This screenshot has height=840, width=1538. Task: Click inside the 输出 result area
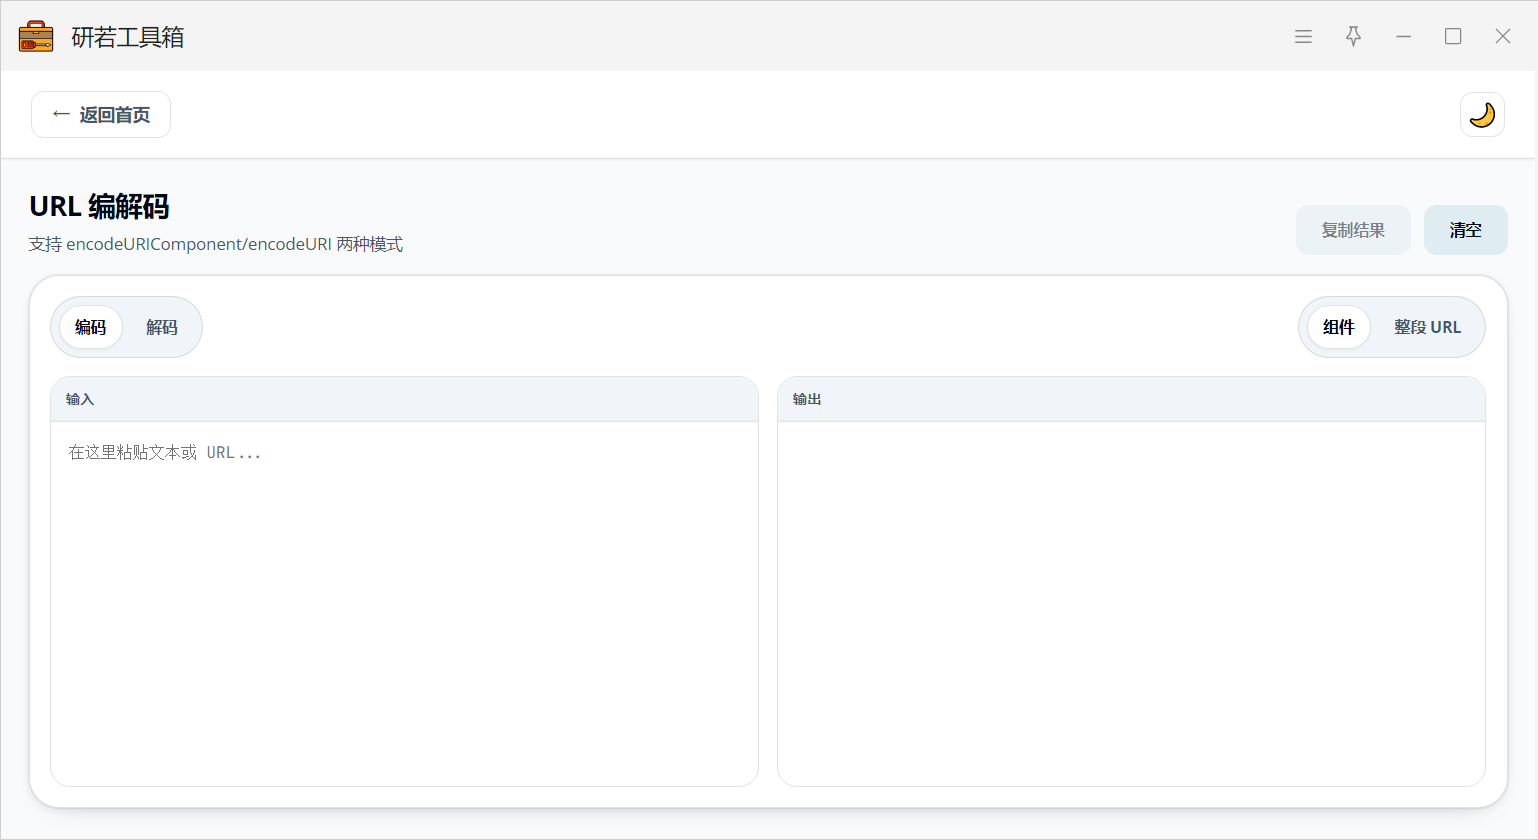[1131, 600]
